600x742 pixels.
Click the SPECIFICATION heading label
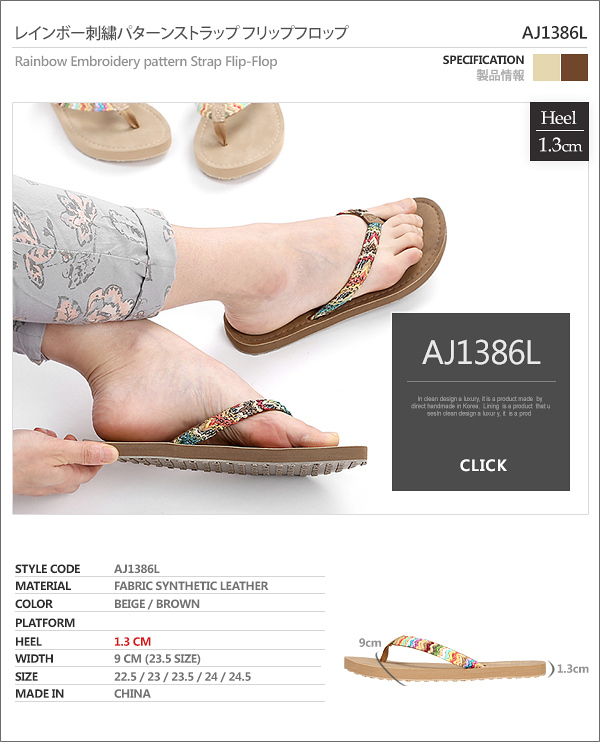pos(483,60)
